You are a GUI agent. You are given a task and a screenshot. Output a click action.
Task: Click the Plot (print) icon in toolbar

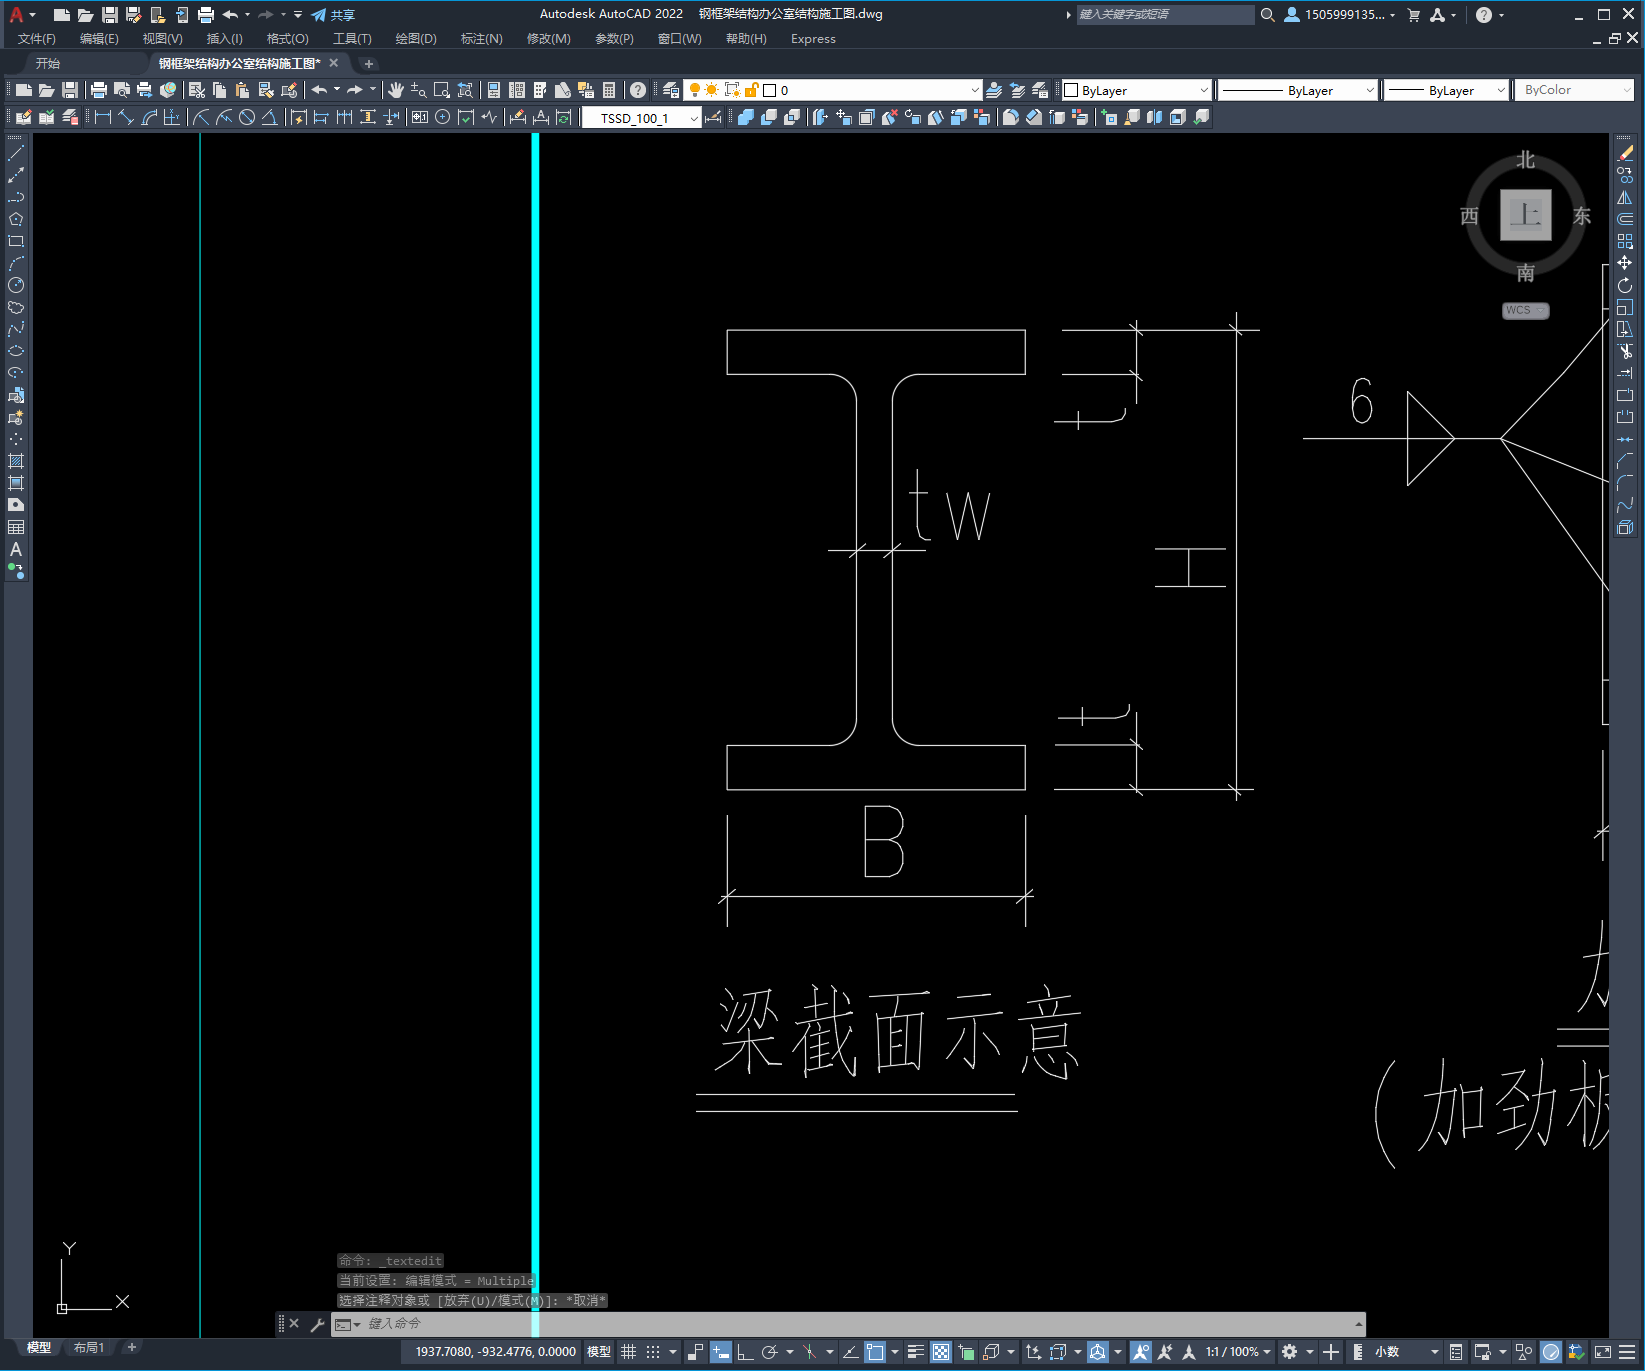click(x=99, y=90)
